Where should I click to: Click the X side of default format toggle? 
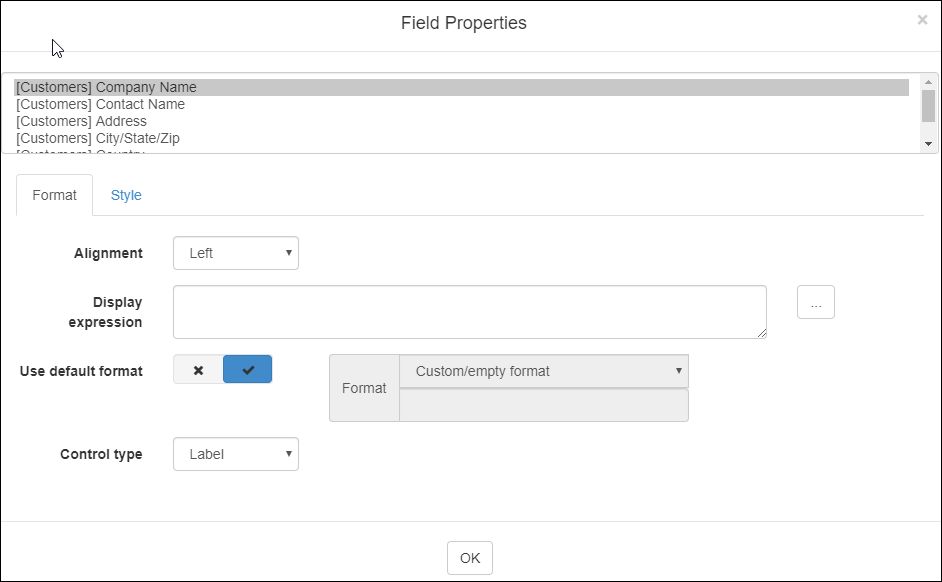pos(198,370)
